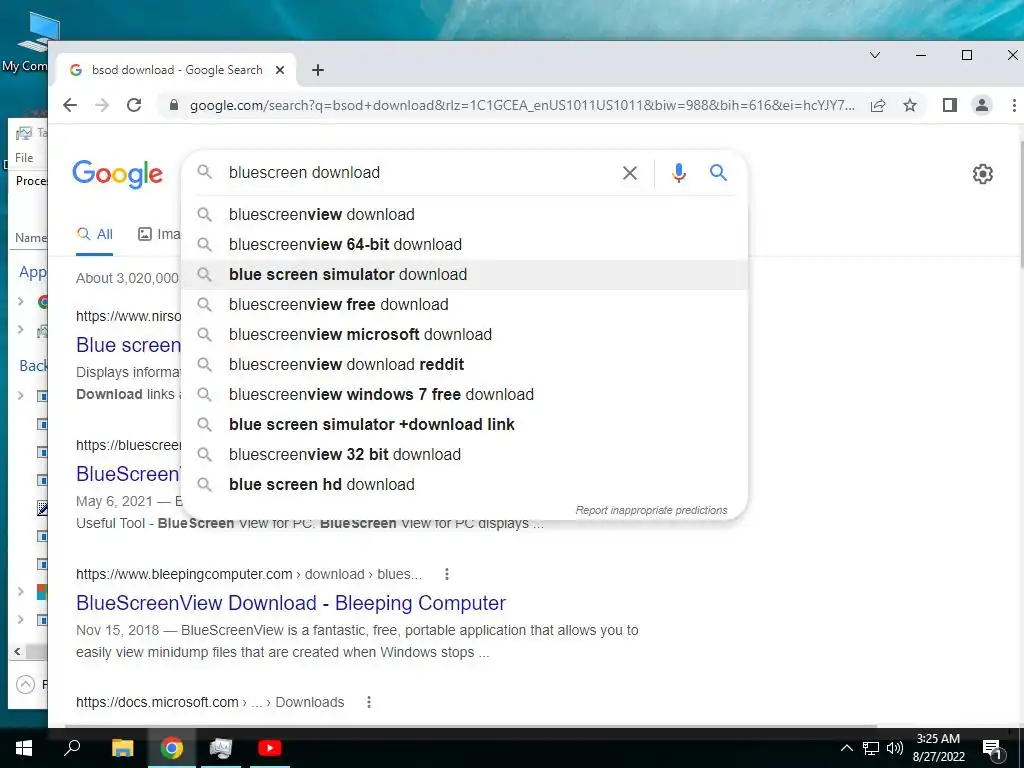1024x768 pixels.
Task: Open Chrome three-dot menu
Action: 1014,105
